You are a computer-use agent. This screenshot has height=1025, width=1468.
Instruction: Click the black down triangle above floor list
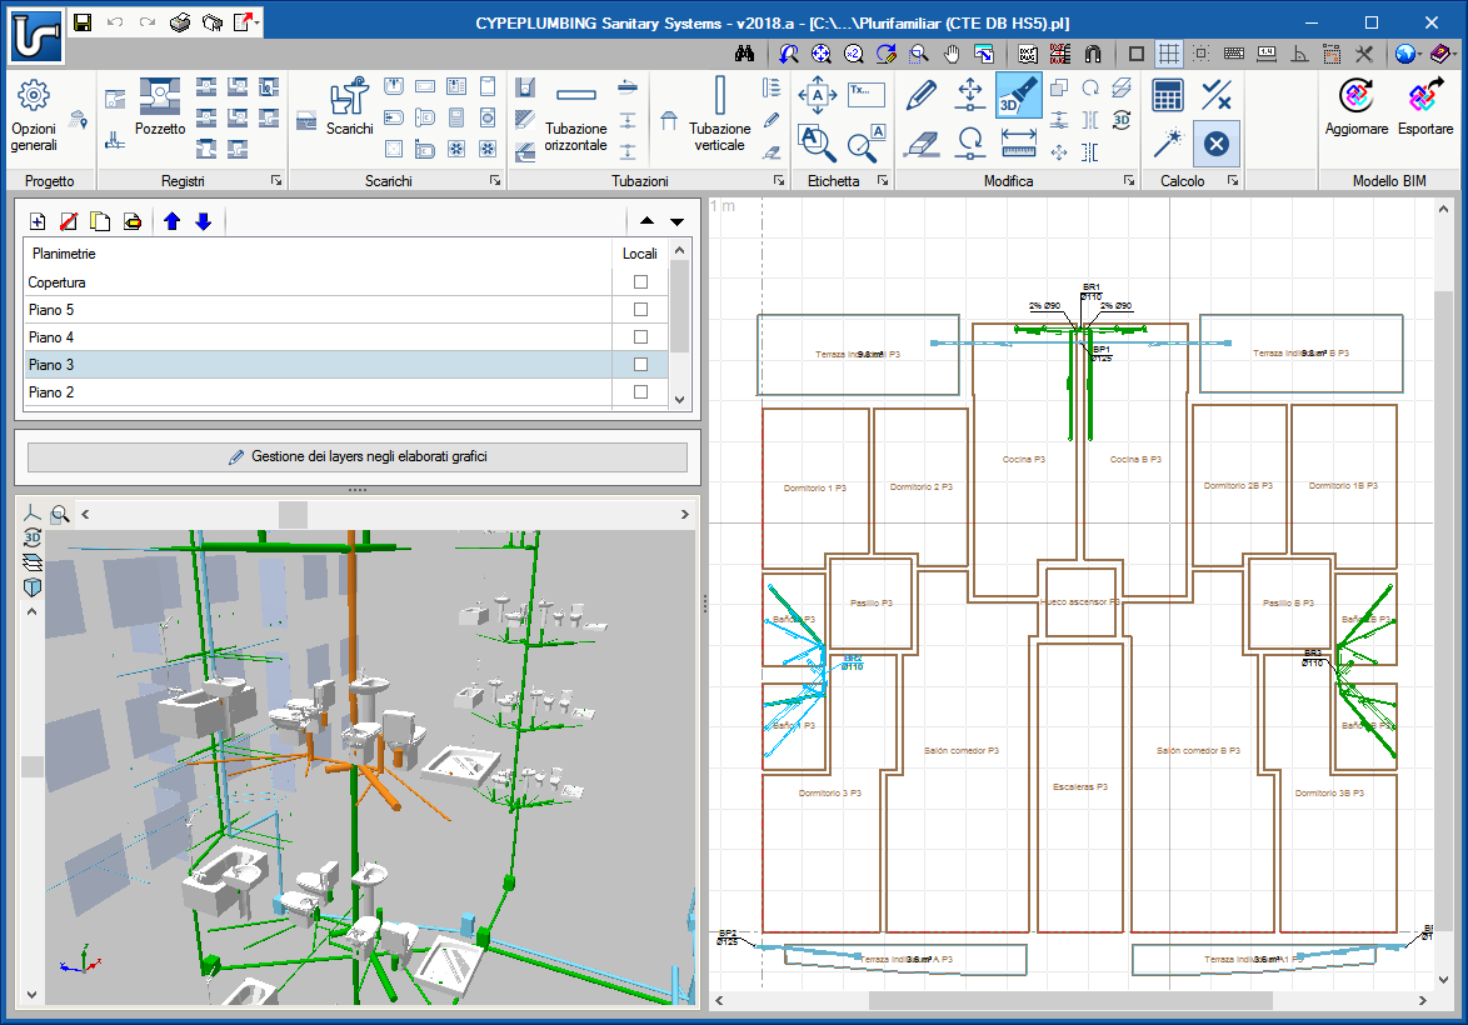pos(677,221)
